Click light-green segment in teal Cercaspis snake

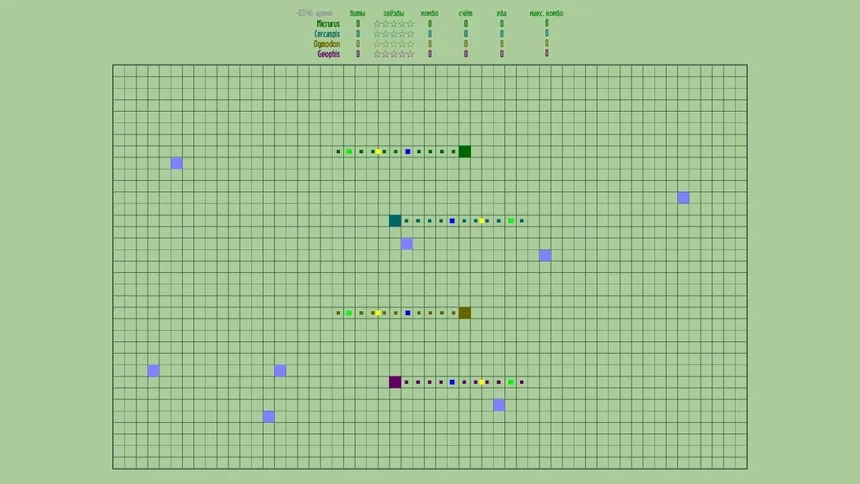511,221
